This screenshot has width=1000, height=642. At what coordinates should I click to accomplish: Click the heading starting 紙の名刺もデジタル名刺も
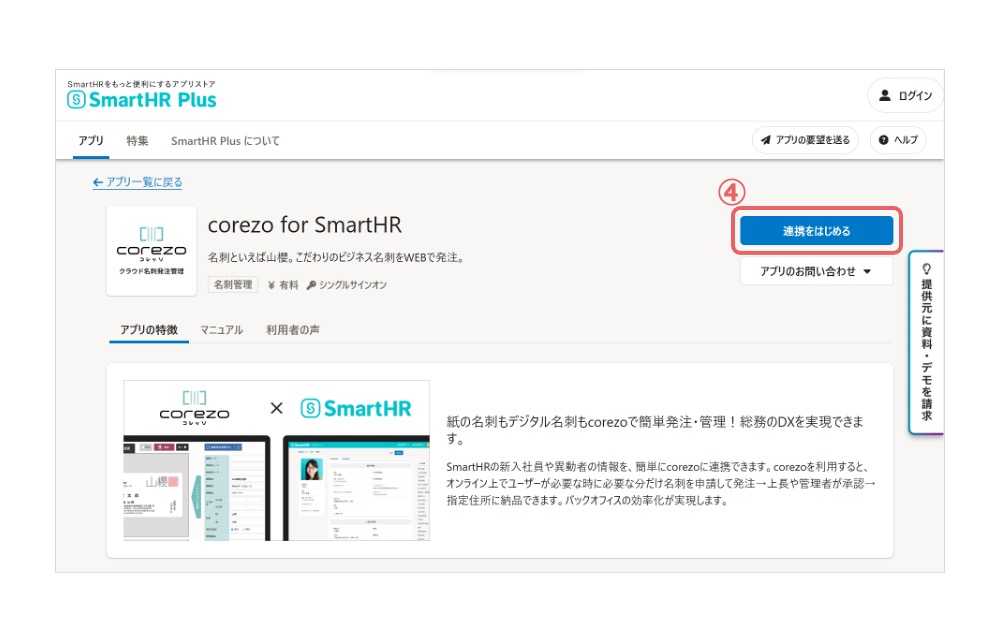point(655,430)
